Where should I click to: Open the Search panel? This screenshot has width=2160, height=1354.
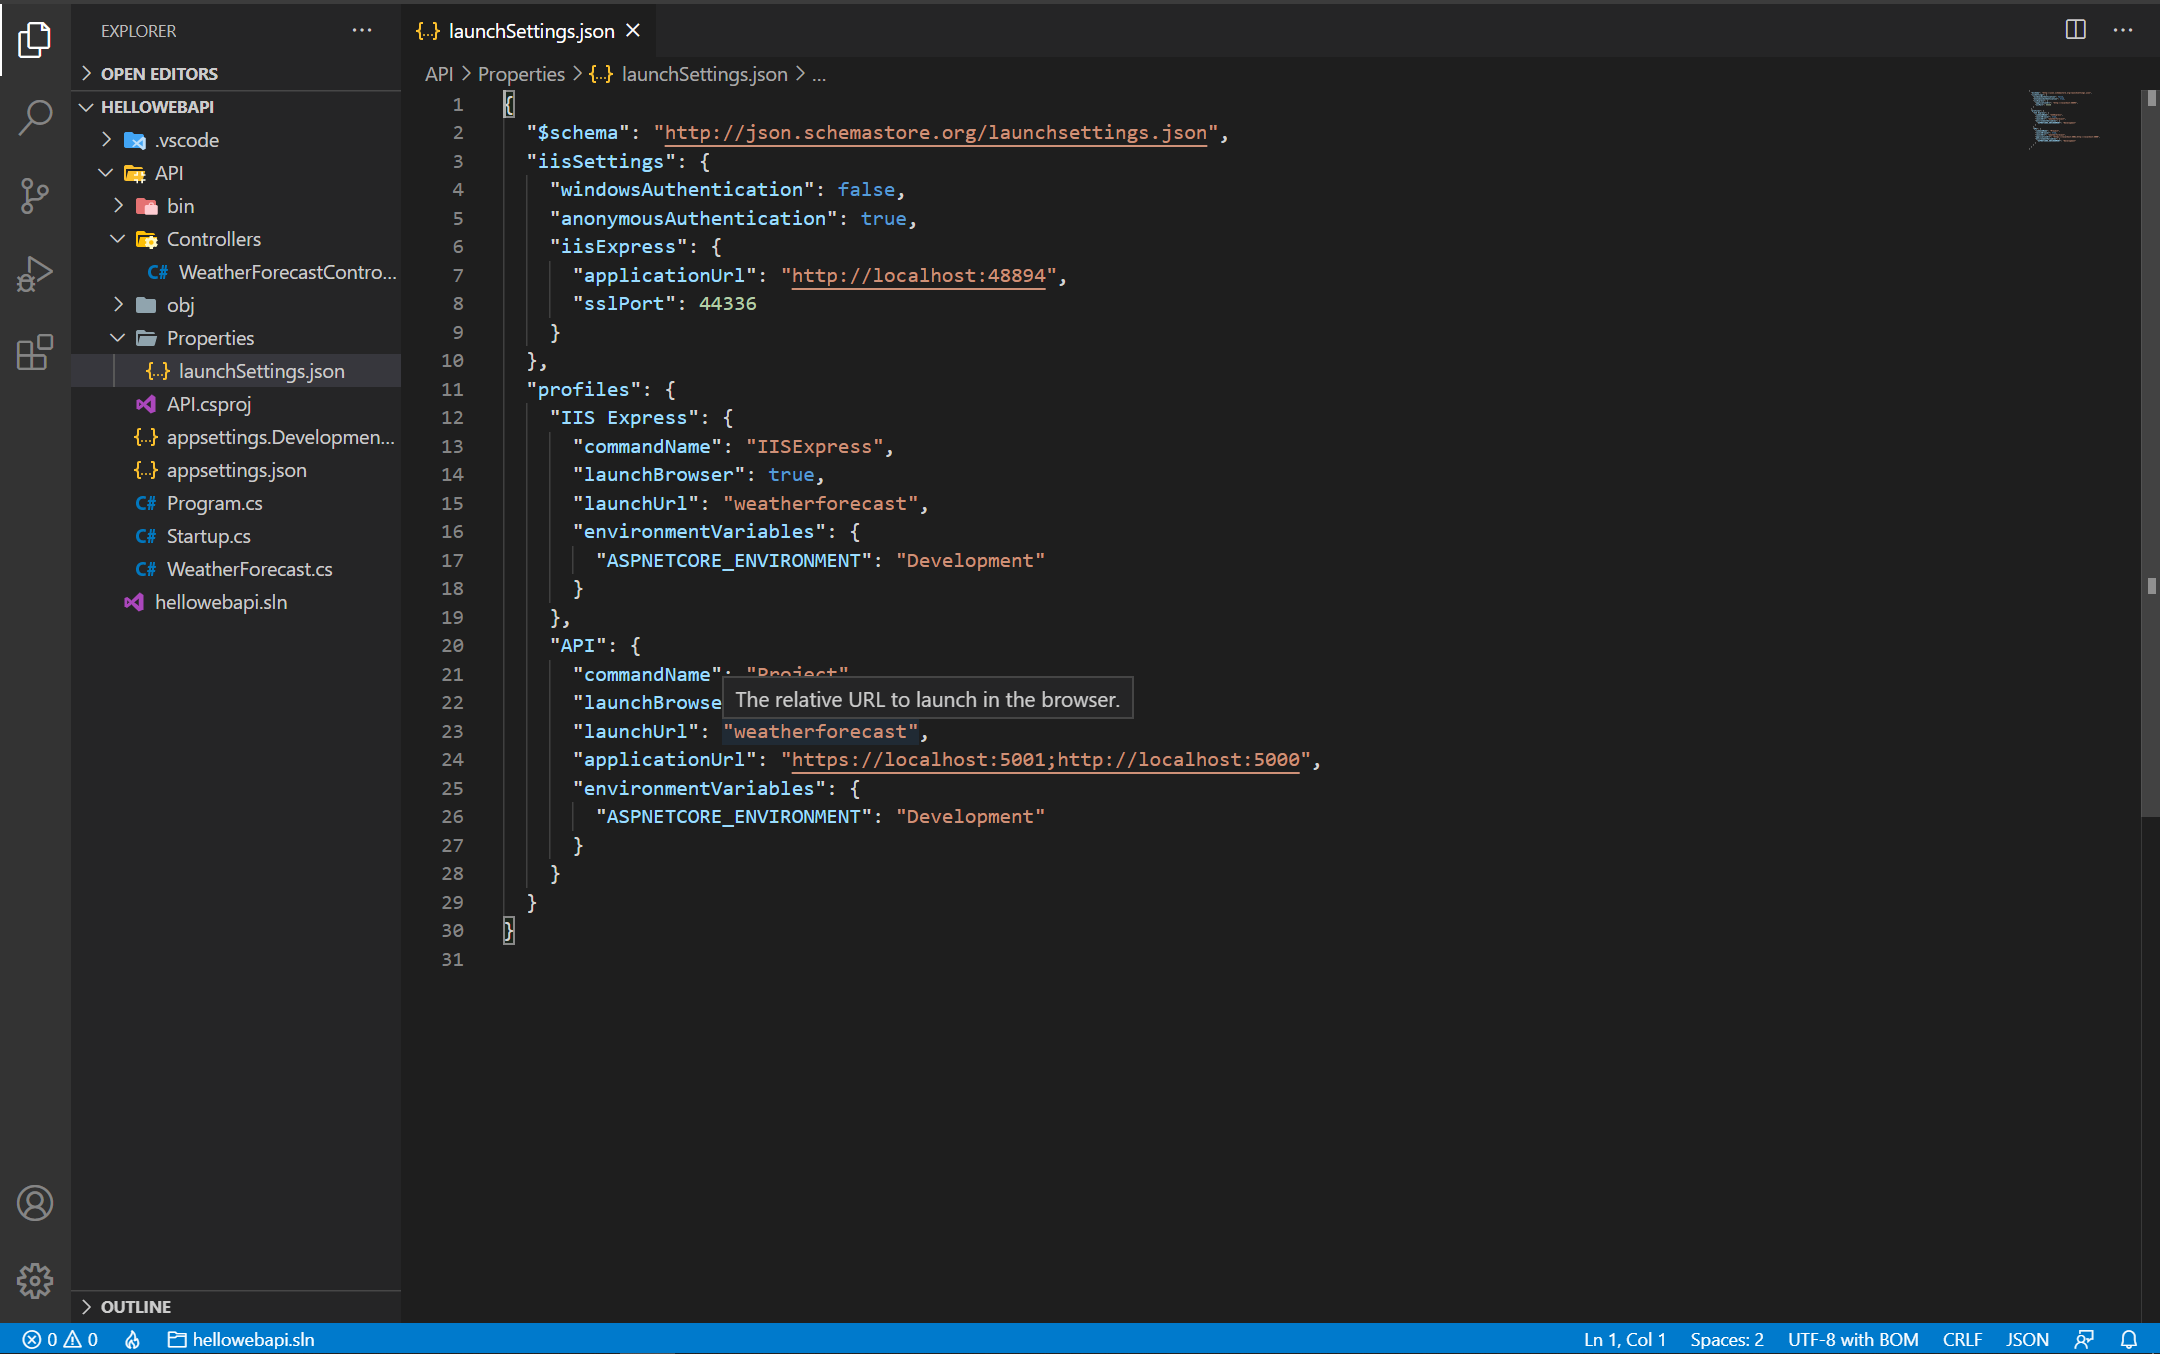[35, 117]
